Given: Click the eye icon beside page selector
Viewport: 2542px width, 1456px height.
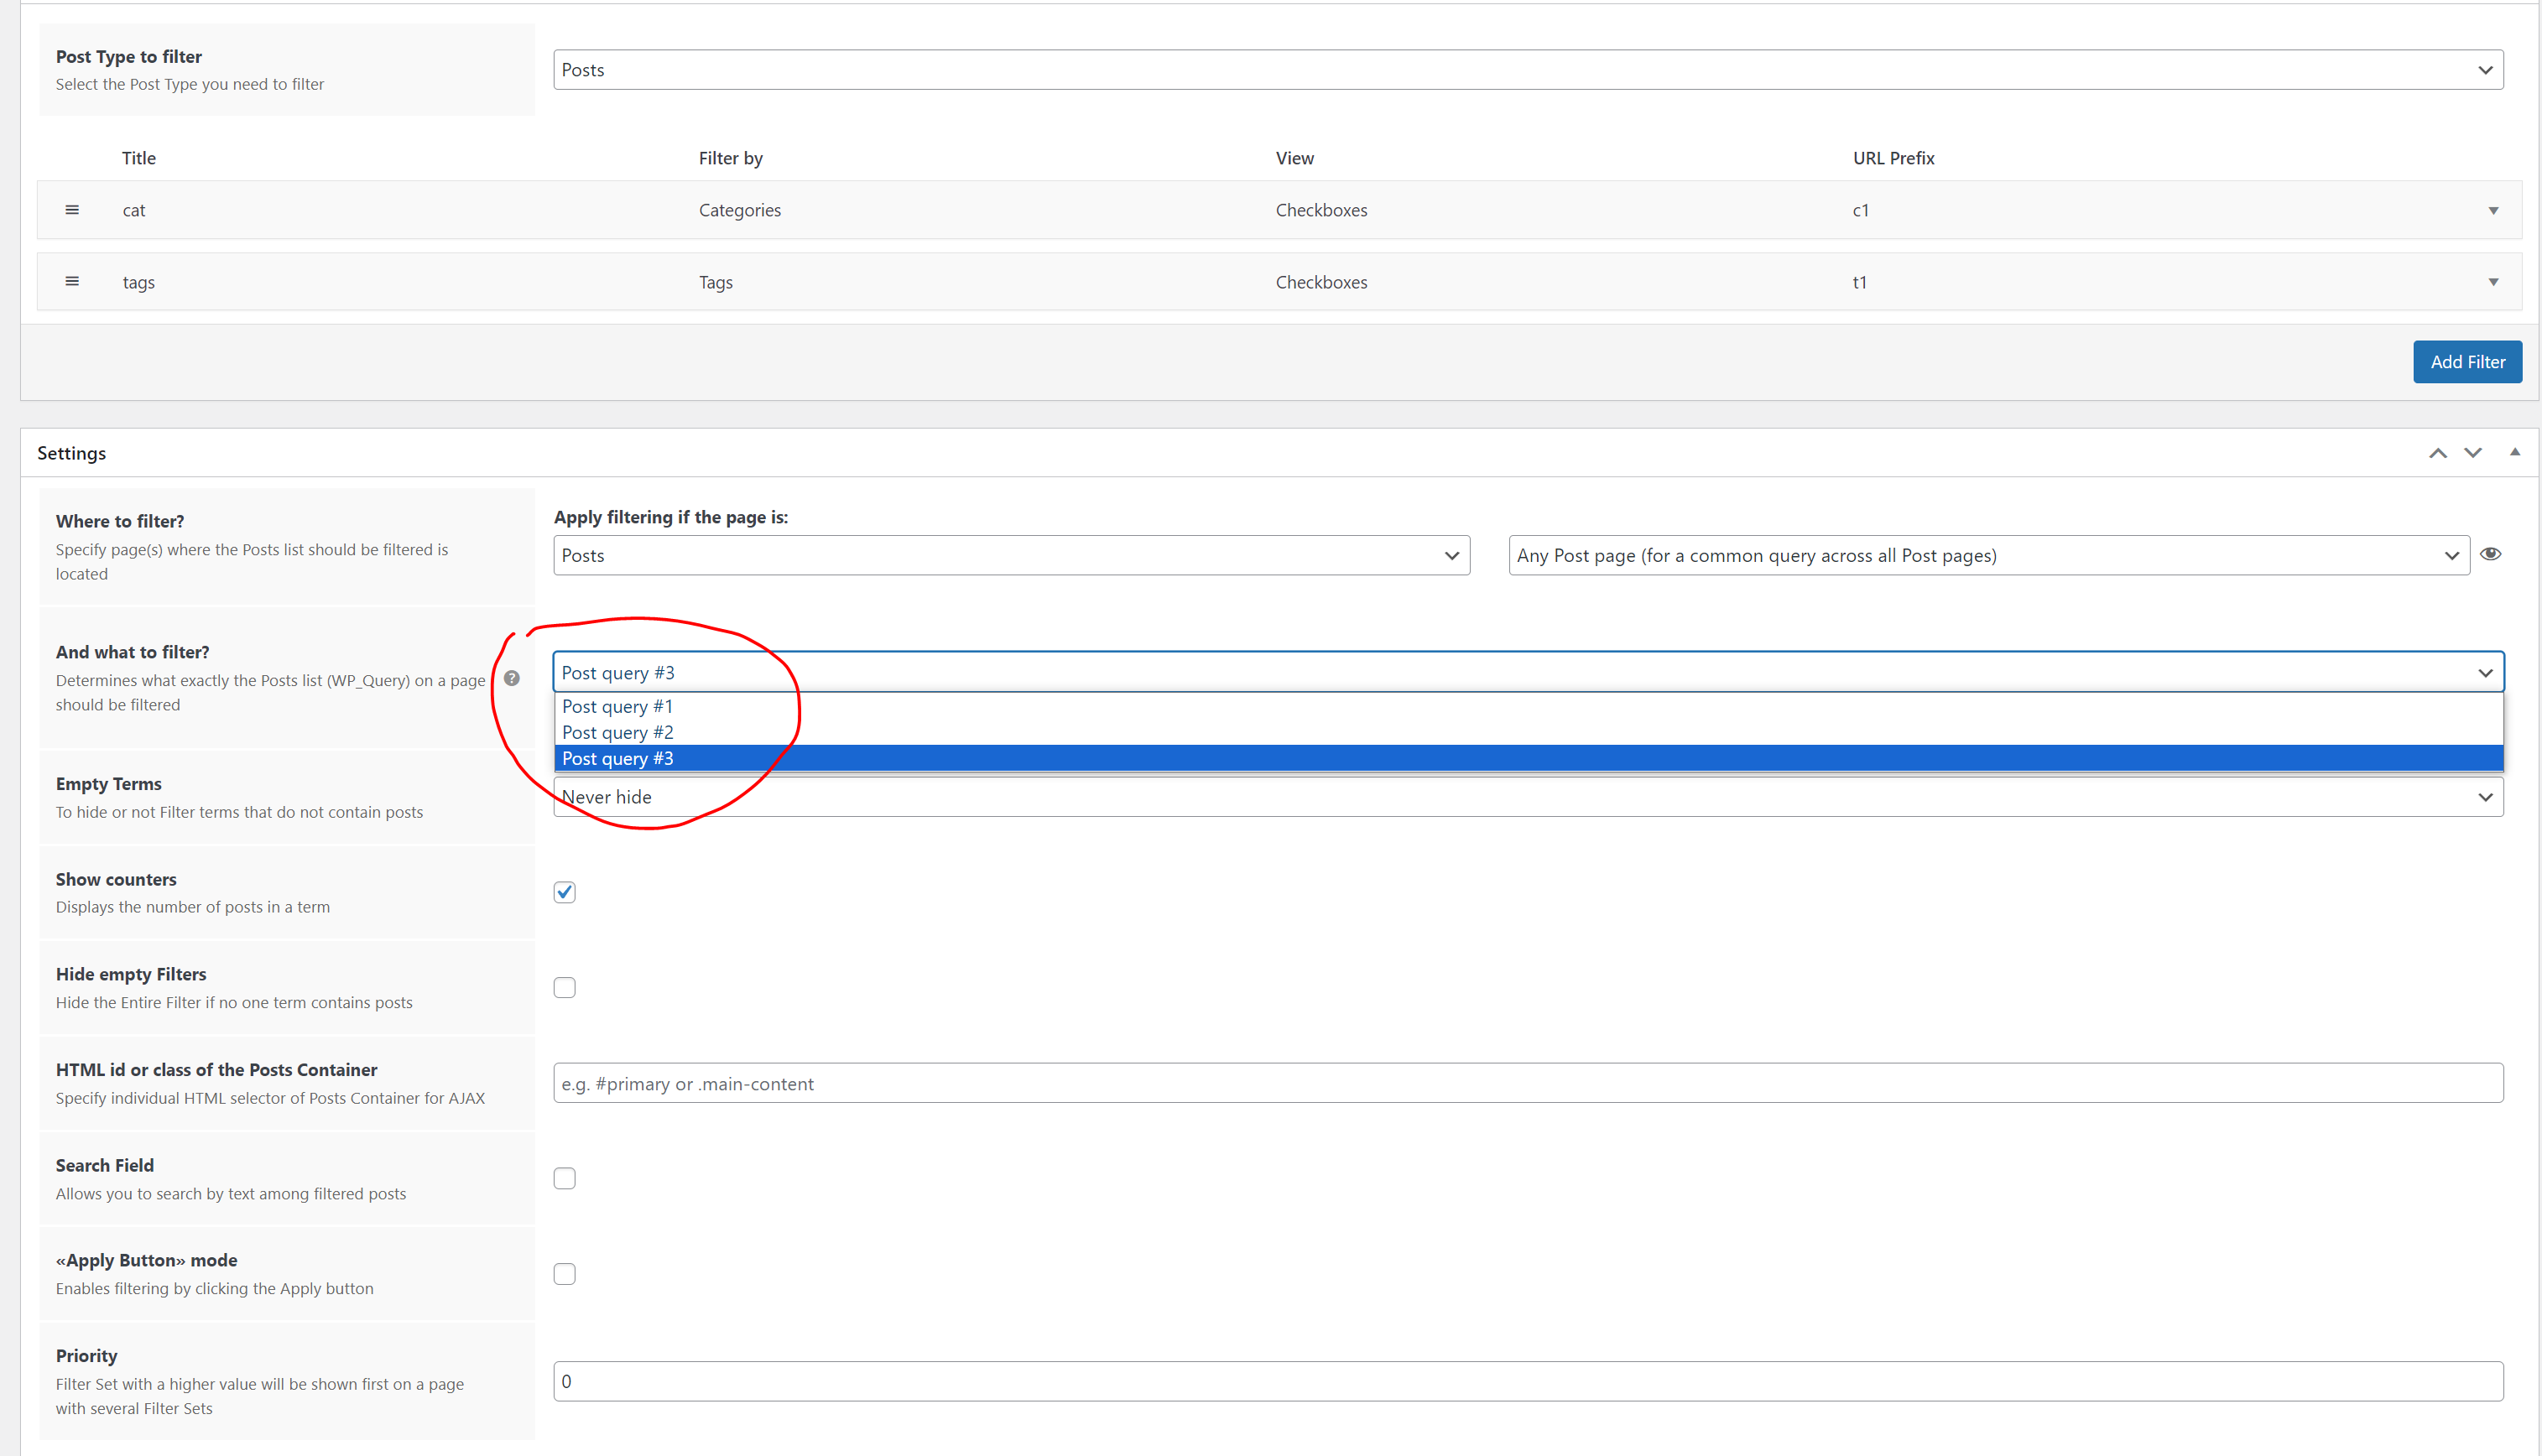Looking at the screenshot, I should coord(2491,554).
